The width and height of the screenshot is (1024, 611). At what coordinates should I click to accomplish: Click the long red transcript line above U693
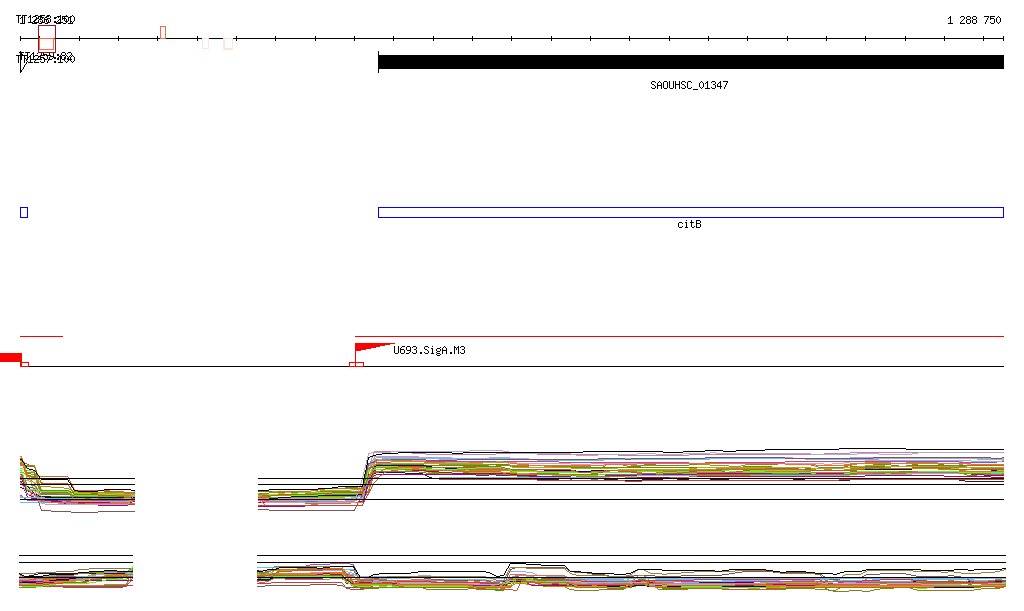coord(679,336)
